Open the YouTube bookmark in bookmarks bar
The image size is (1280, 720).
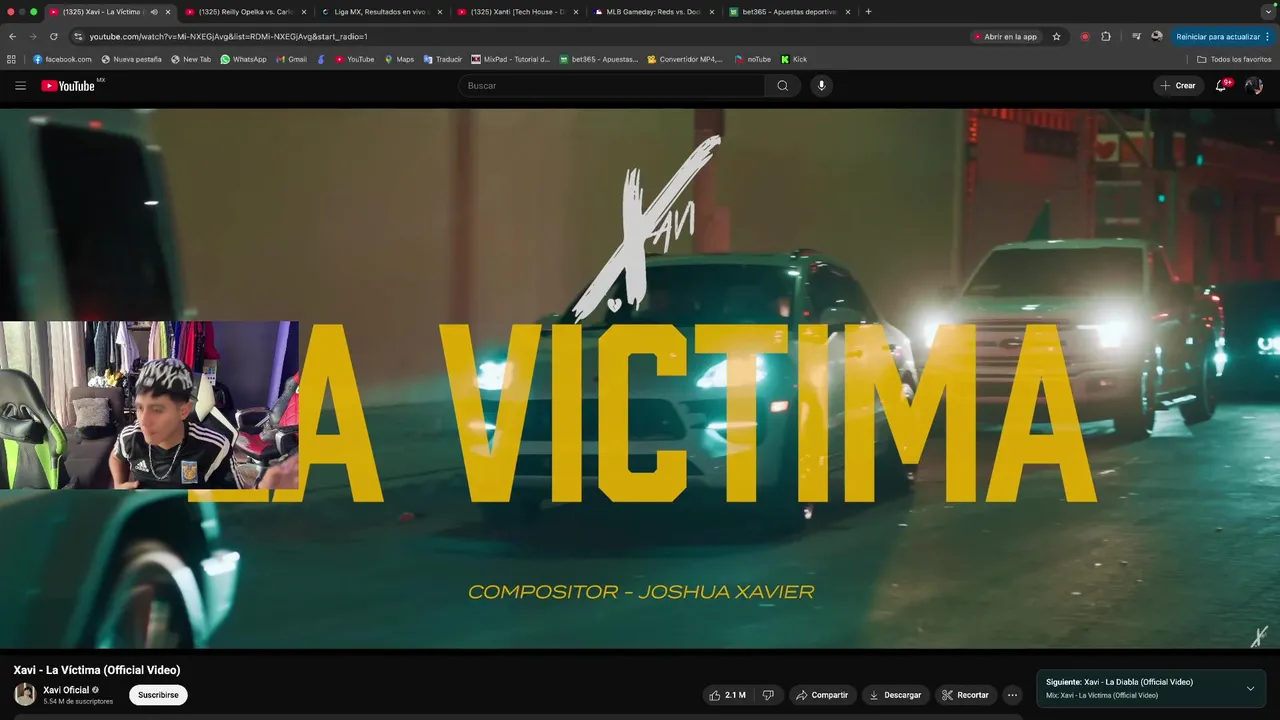click(354, 59)
